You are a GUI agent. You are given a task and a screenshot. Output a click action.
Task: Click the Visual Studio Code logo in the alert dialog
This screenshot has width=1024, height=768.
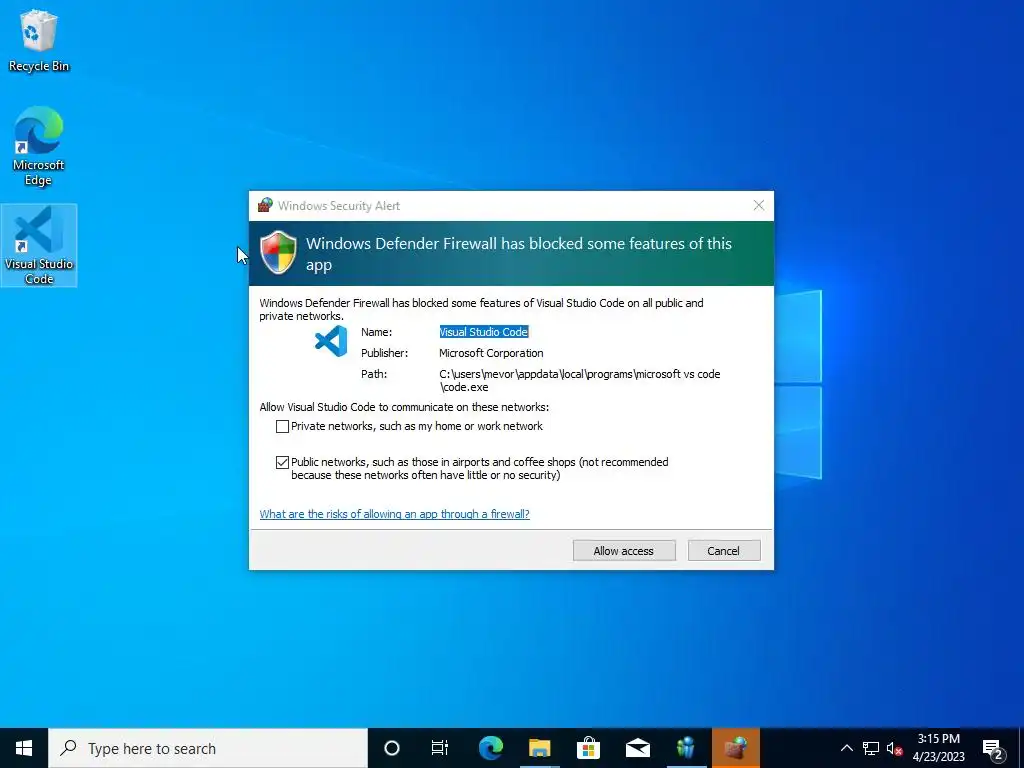click(331, 342)
